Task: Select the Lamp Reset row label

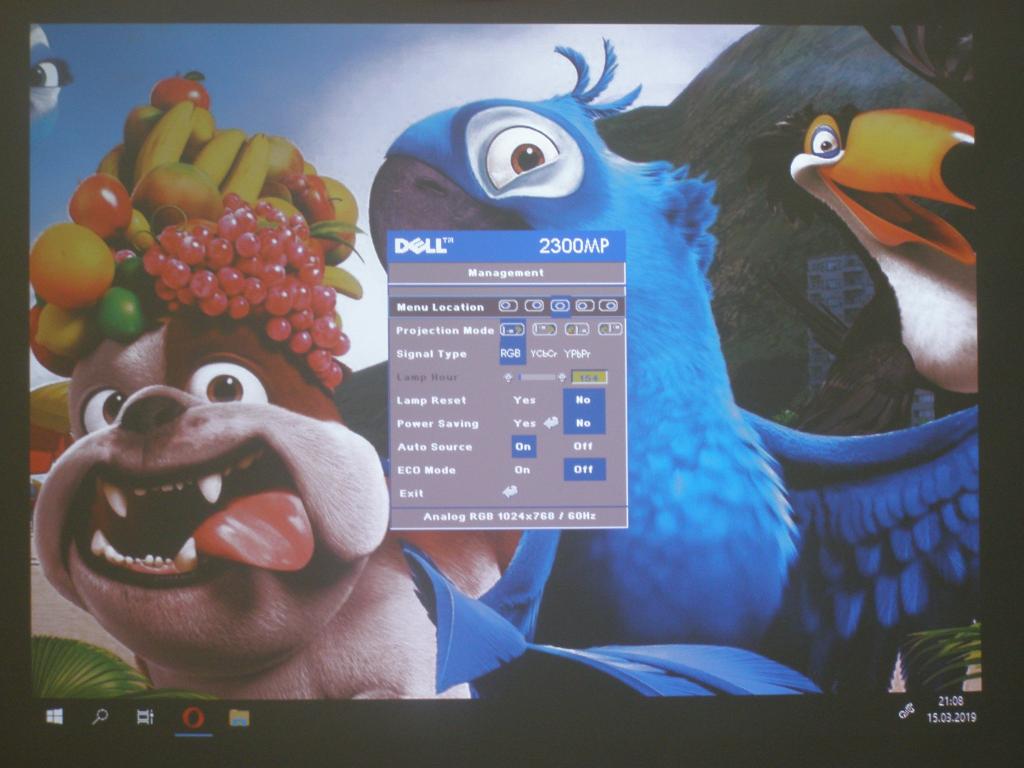Action: pos(431,400)
